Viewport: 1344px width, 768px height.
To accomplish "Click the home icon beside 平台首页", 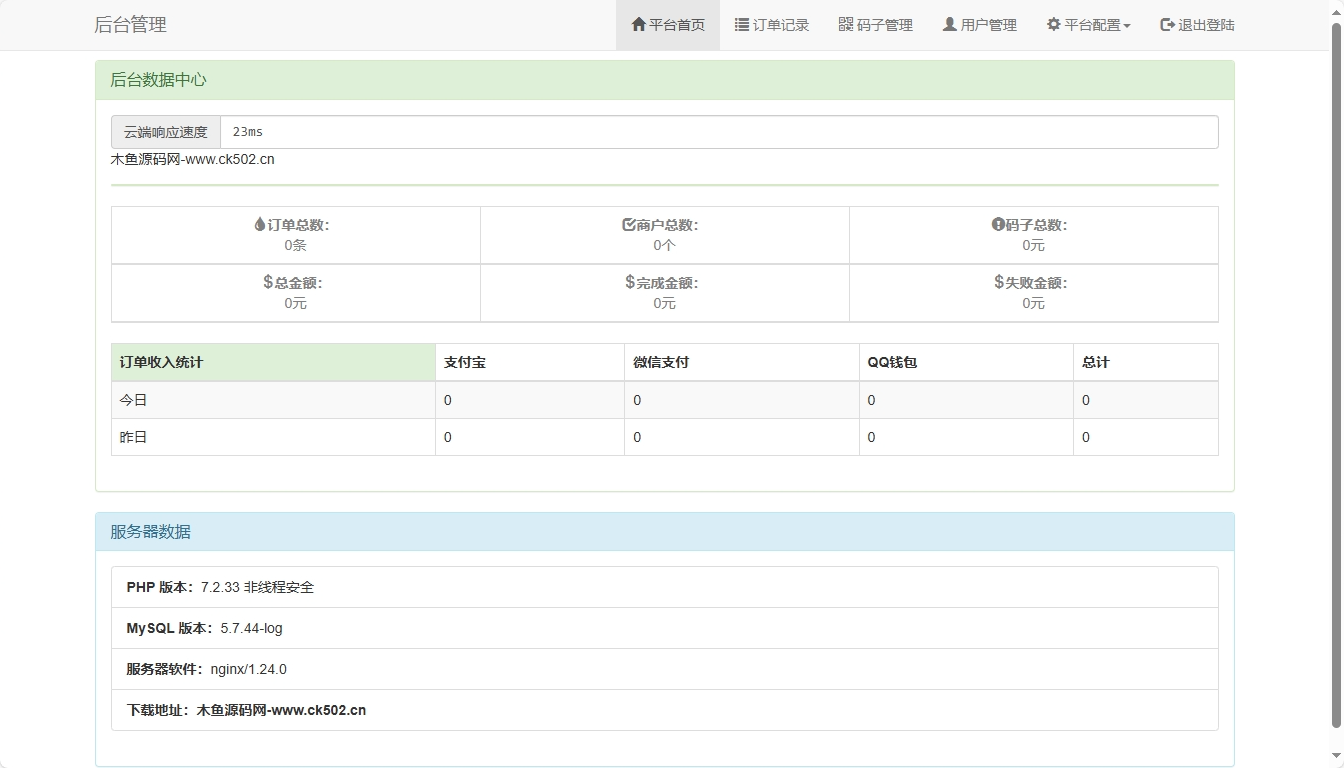I will 639,25.
